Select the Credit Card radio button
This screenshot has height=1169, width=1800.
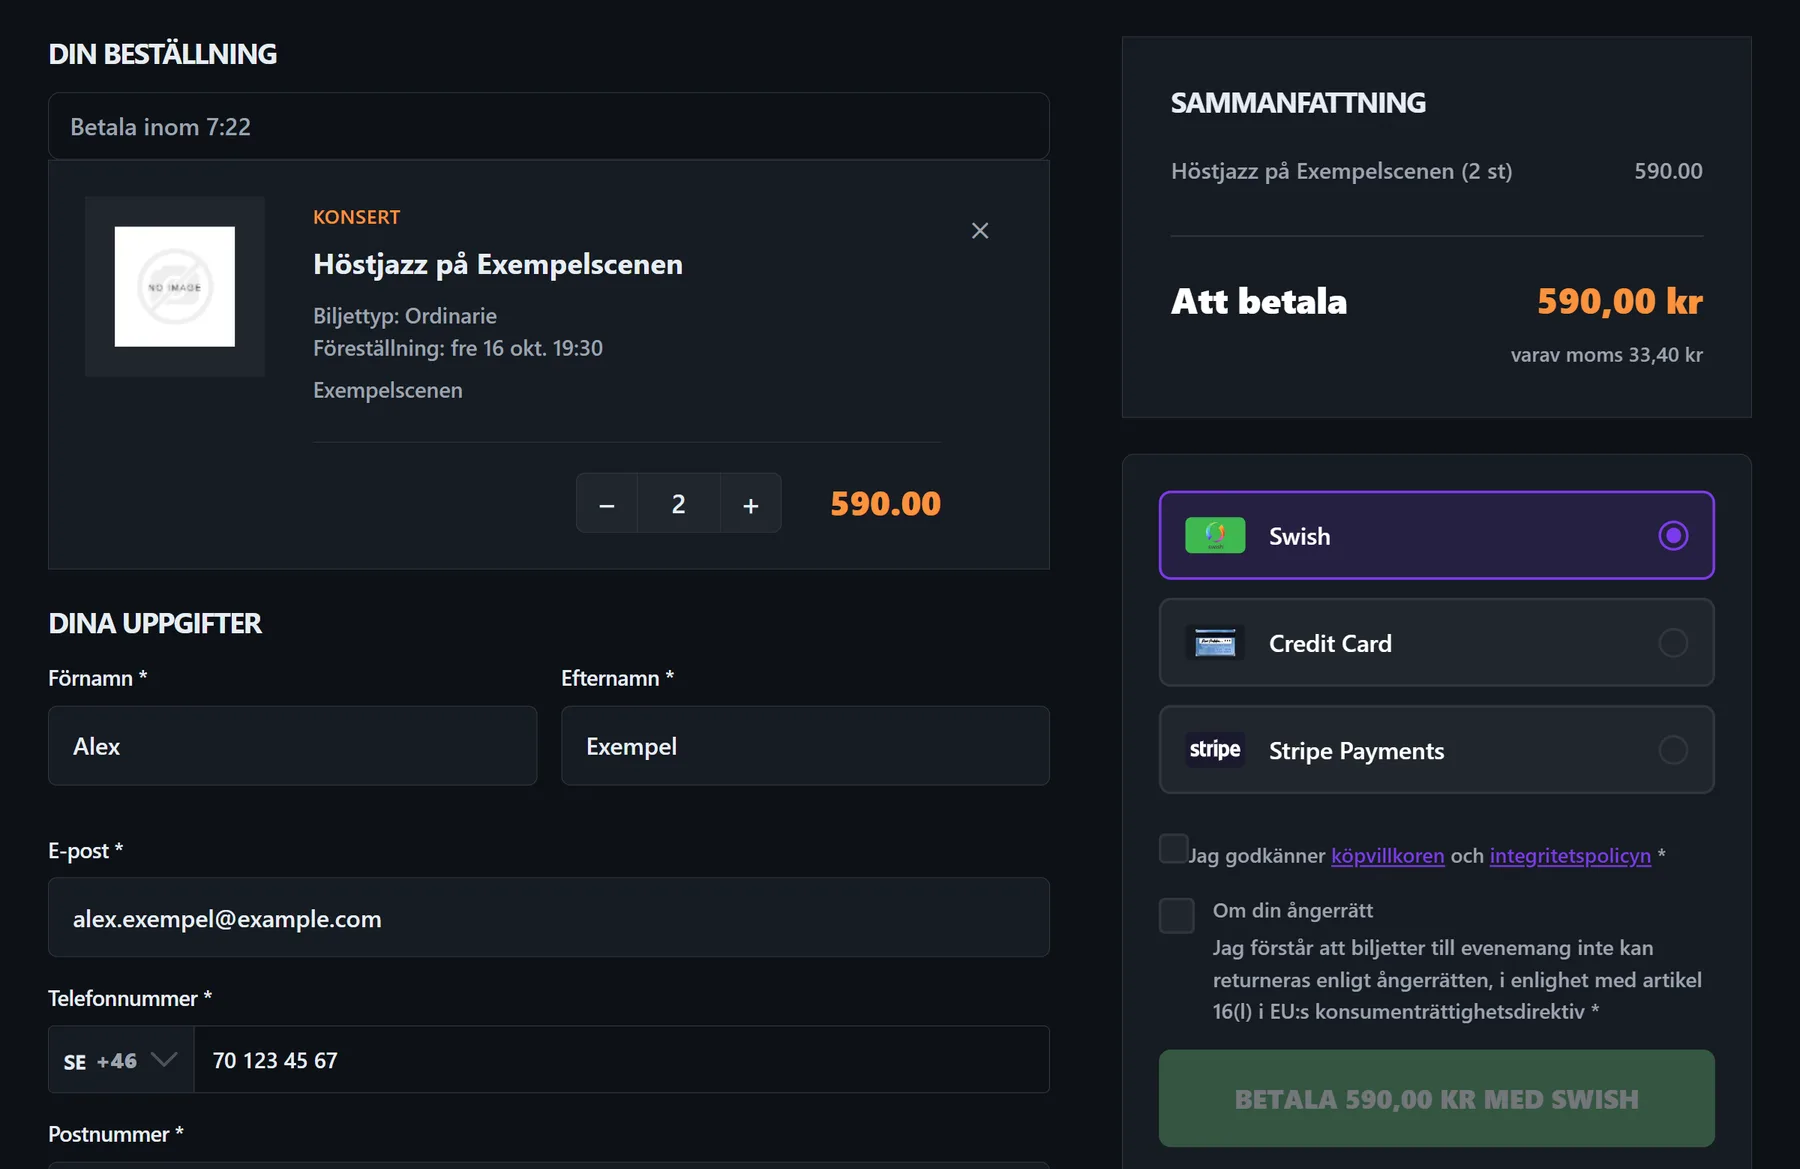tap(1673, 643)
